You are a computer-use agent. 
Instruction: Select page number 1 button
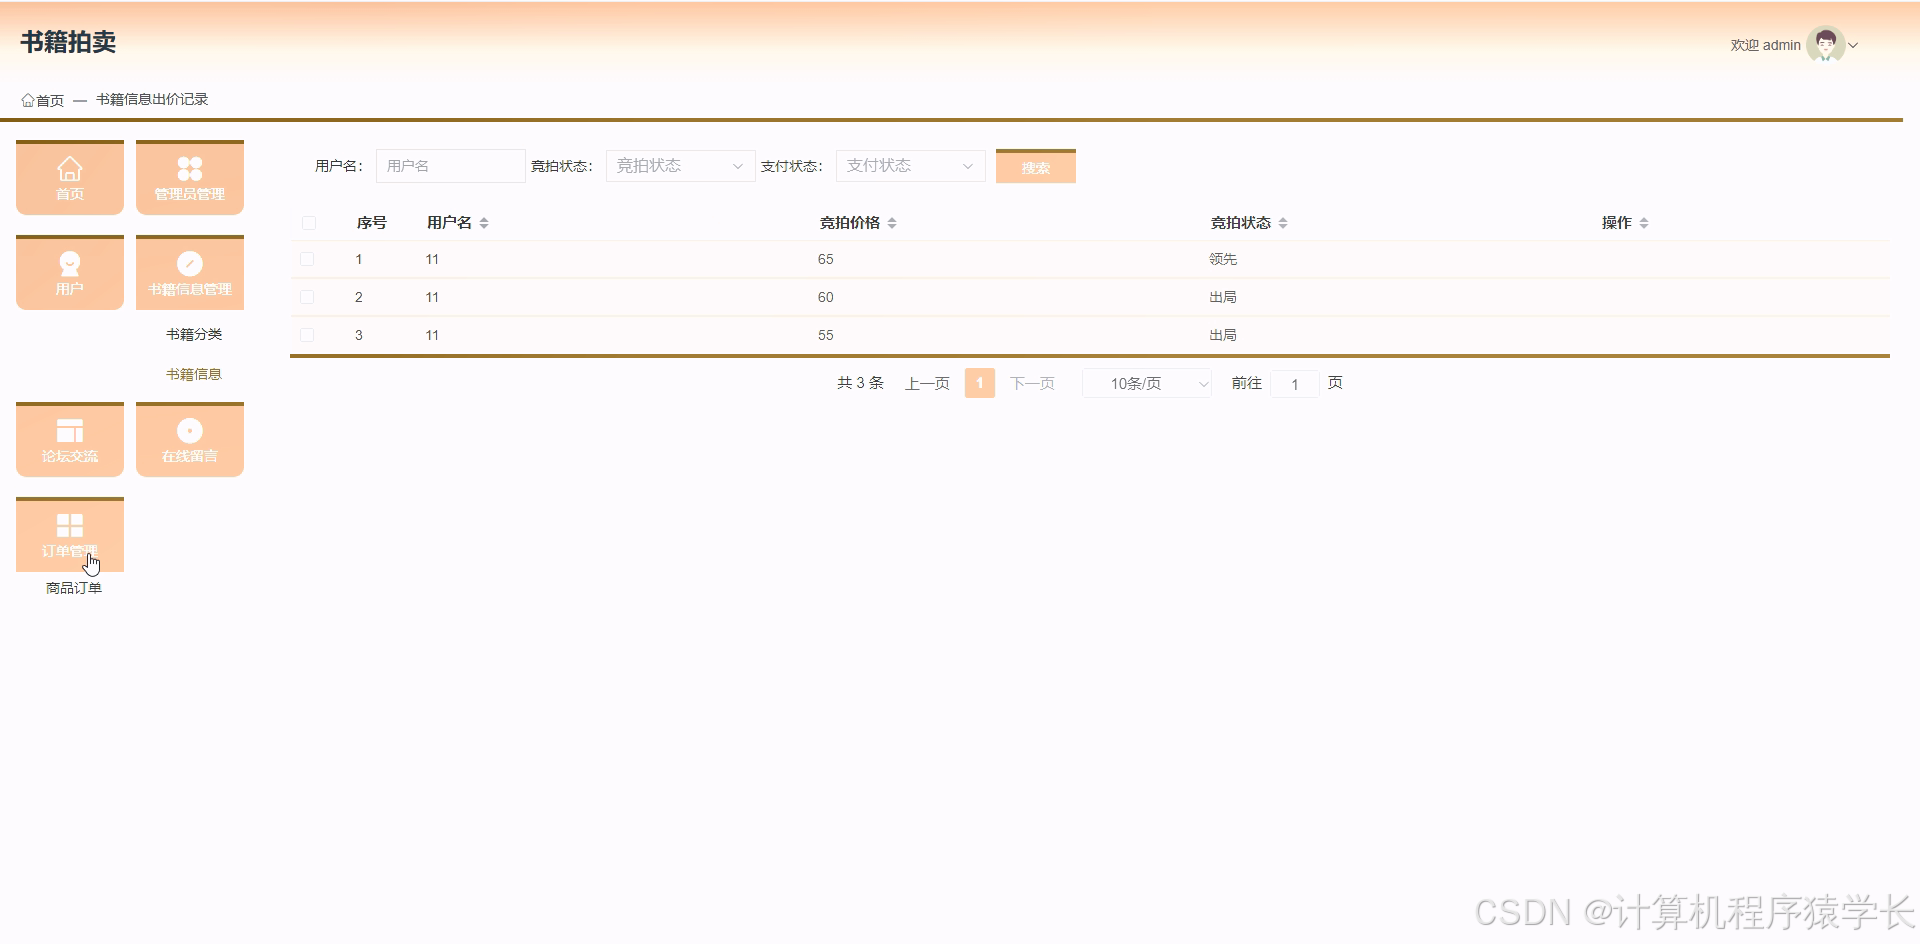tap(980, 383)
